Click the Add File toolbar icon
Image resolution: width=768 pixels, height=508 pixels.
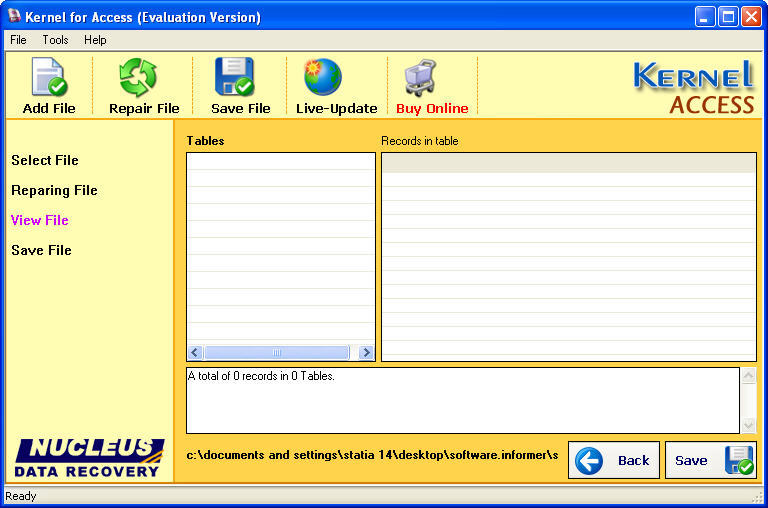(x=49, y=77)
